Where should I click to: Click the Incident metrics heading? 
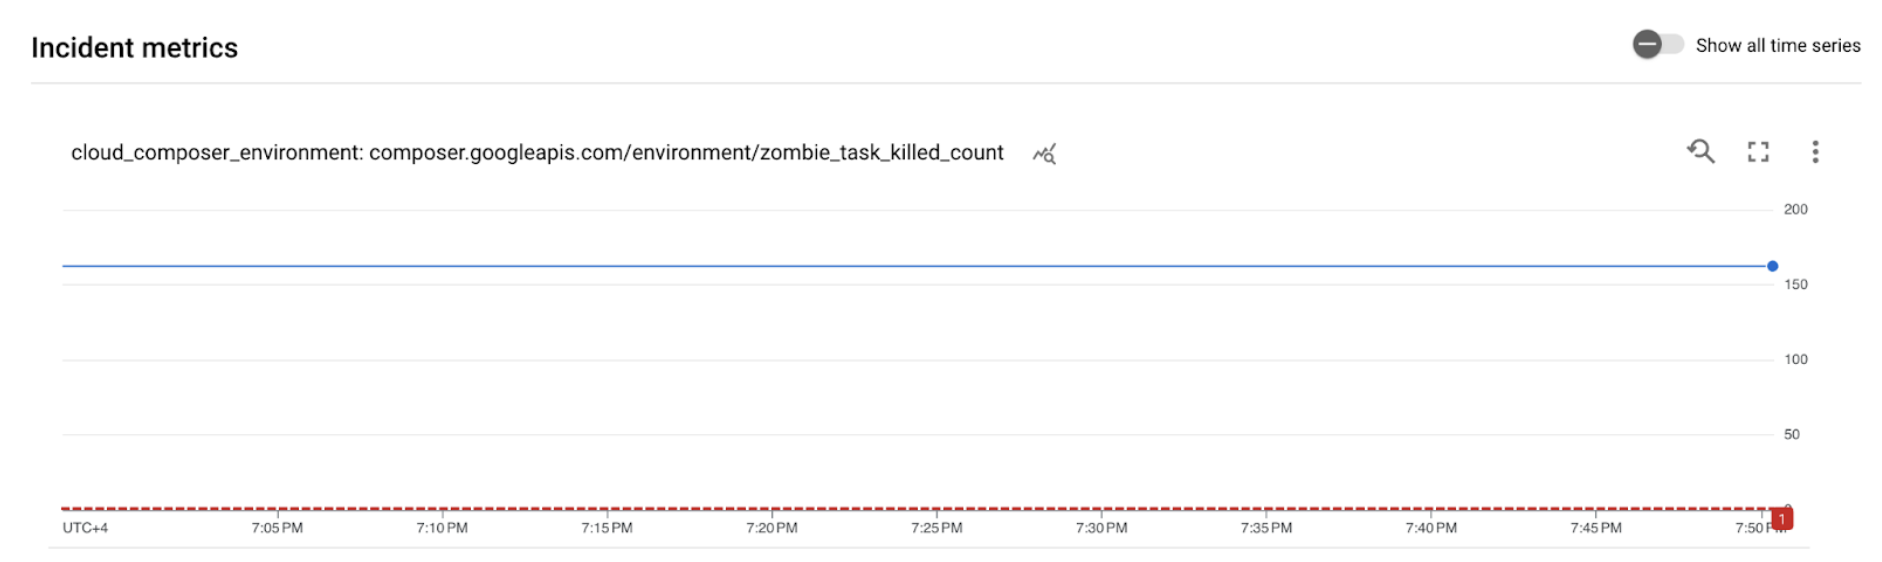134,48
